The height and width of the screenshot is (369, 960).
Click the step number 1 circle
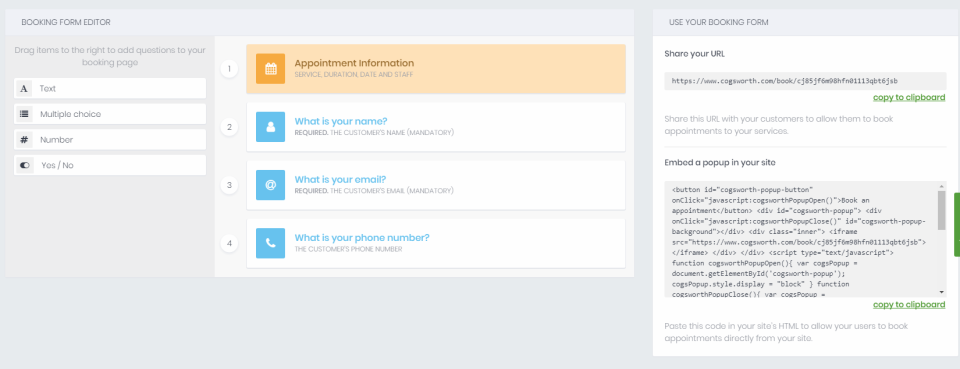click(x=229, y=69)
